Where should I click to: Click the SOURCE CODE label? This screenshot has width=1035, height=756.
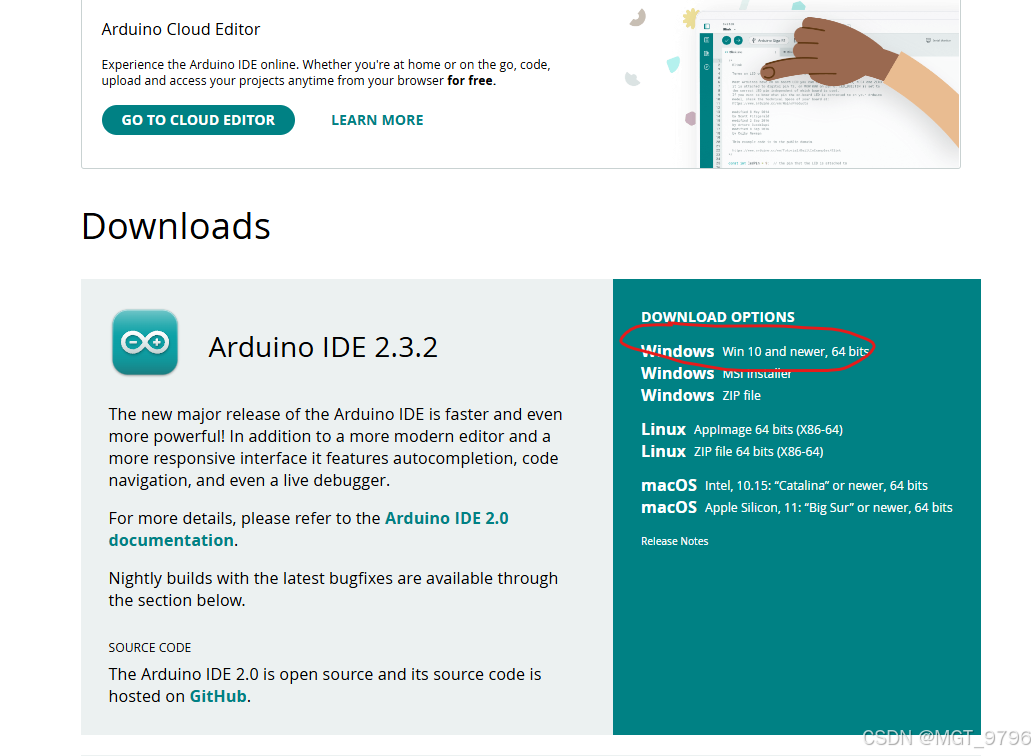pos(150,648)
